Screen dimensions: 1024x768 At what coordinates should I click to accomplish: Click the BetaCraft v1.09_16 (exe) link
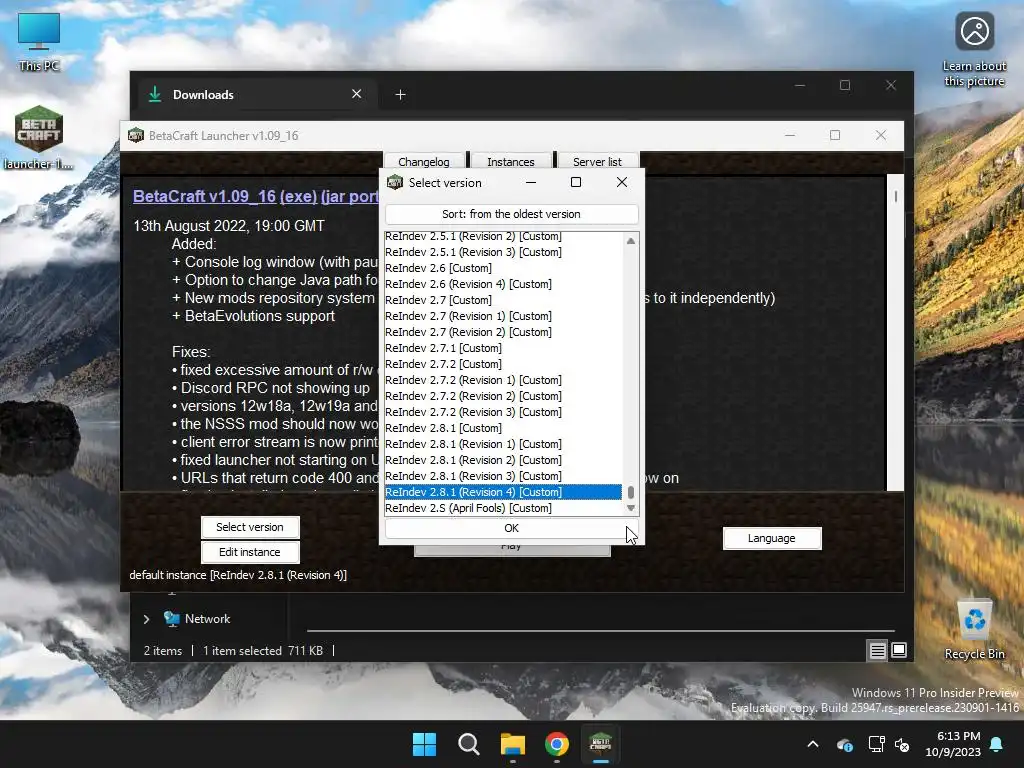coord(225,196)
